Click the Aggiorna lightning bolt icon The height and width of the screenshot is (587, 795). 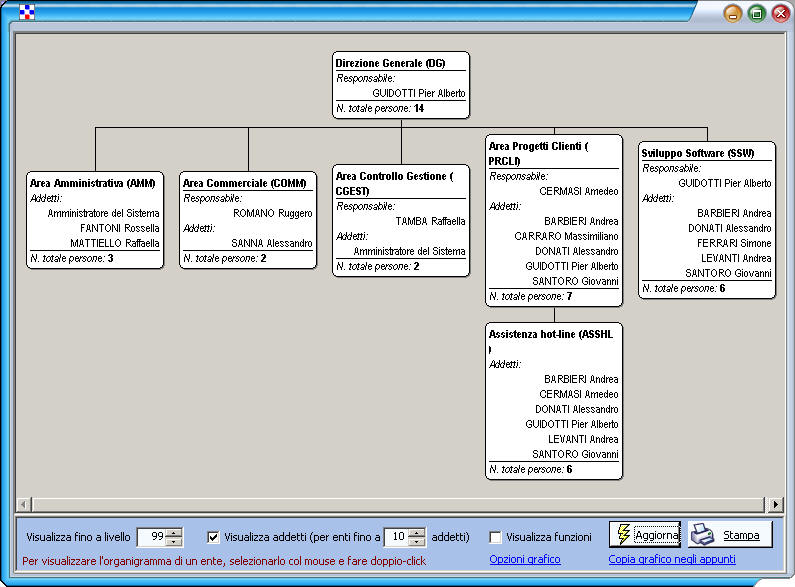tap(622, 534)
